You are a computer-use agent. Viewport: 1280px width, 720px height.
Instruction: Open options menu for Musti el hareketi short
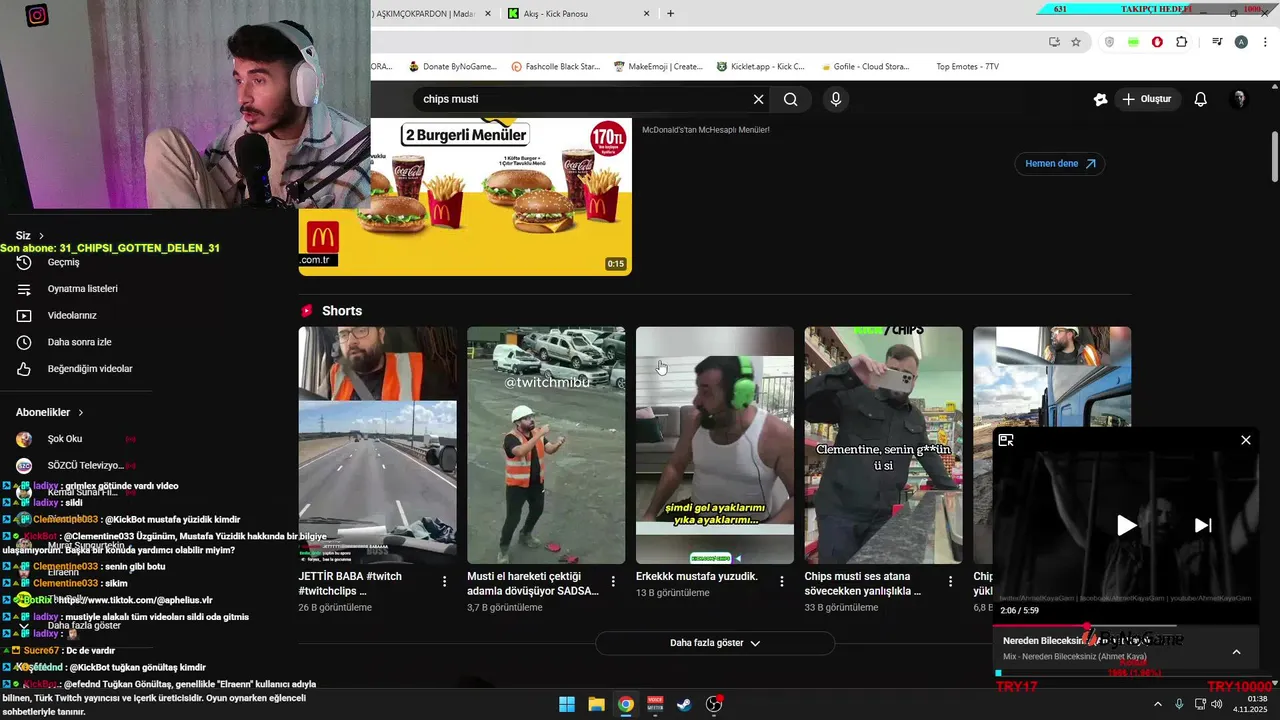click(x=613, y=581)
